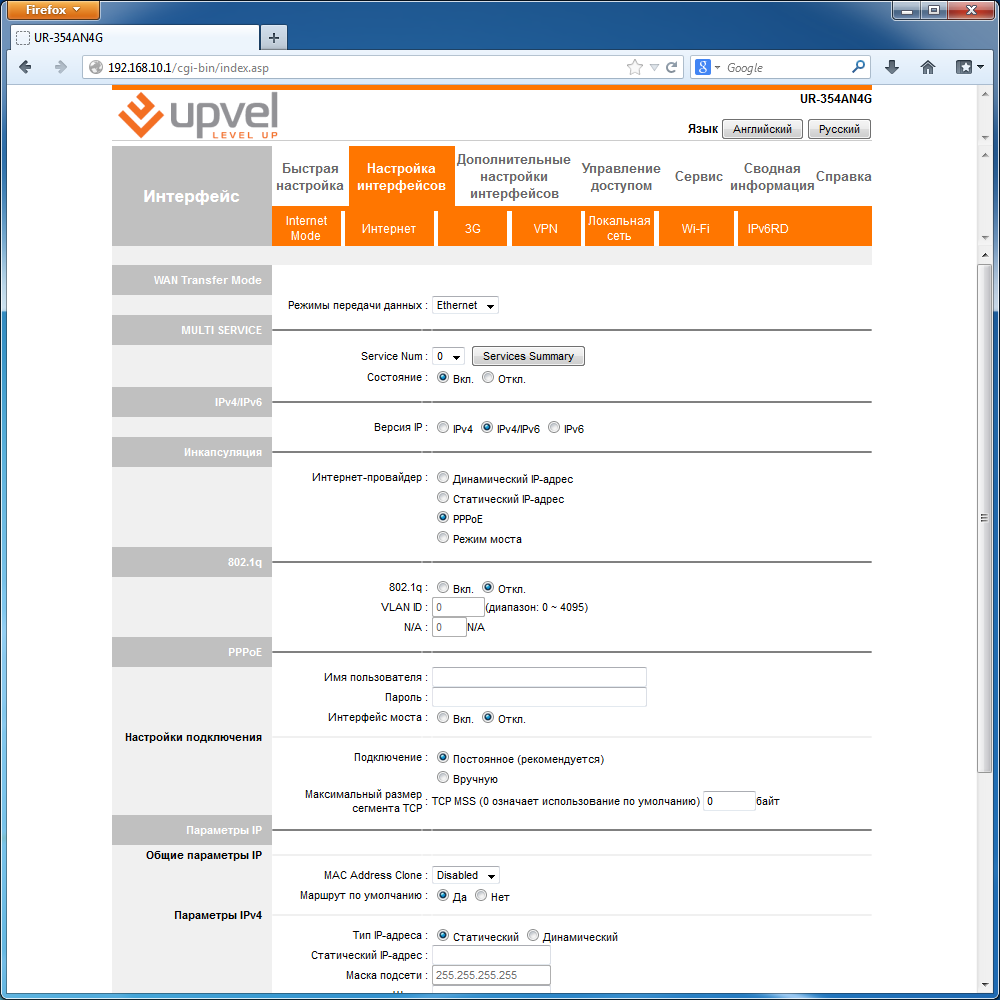Open the Сервис tab
The height and width of the screenshot is (1000, 1000).
pyautogui.click(x=698, y=177)
